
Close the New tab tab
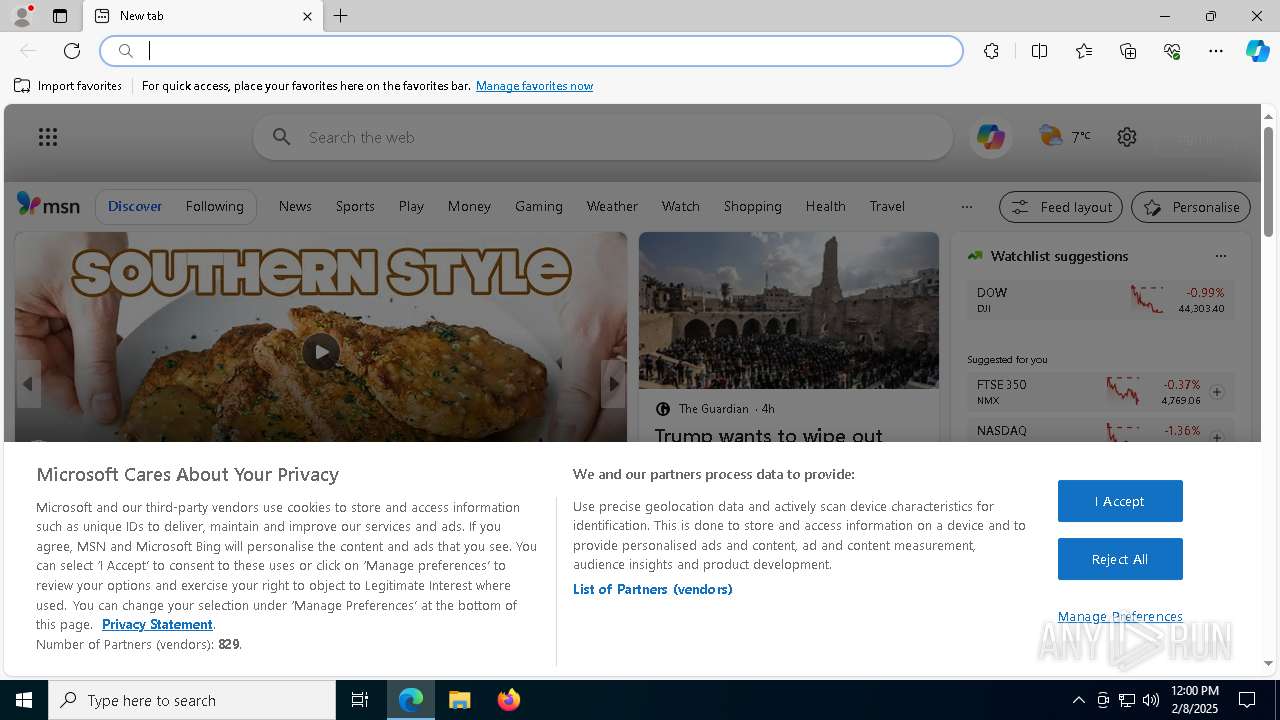[307, 16]
